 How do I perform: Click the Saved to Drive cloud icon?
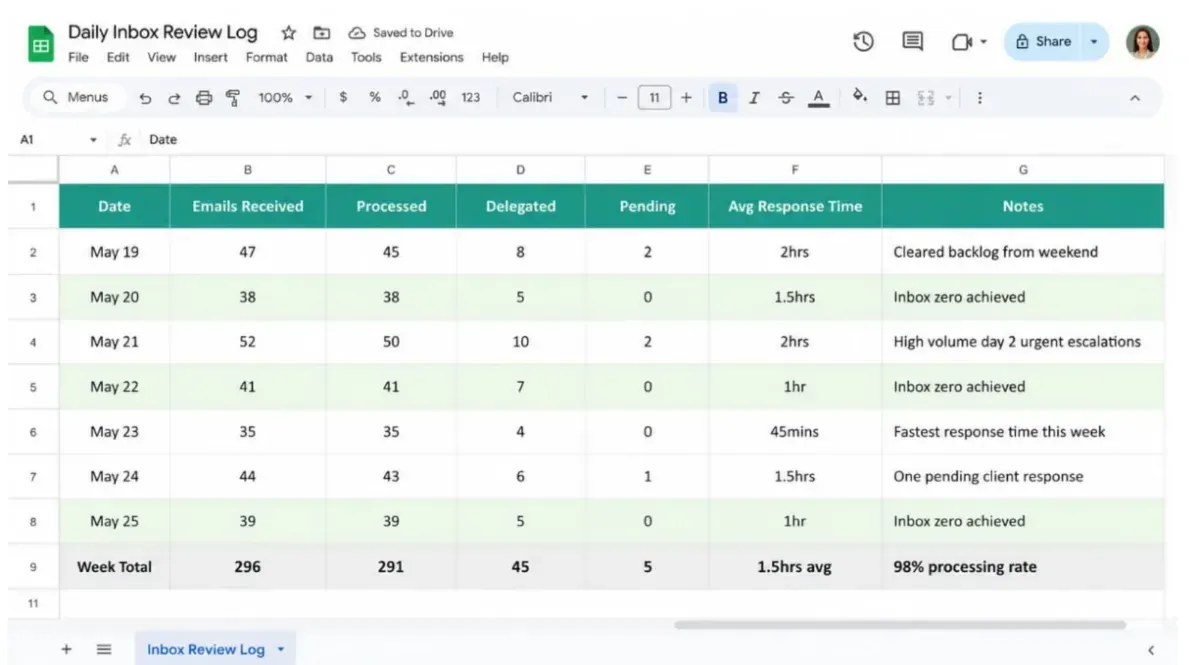click(x=356, y=33)
